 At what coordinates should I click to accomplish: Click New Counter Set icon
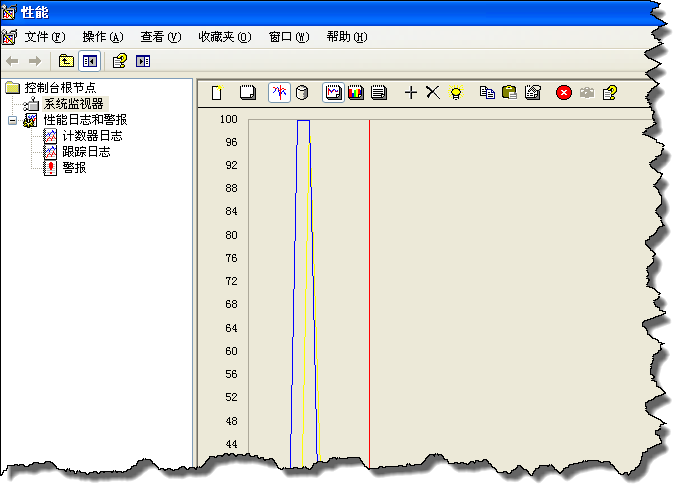click(x=217, y=93)
